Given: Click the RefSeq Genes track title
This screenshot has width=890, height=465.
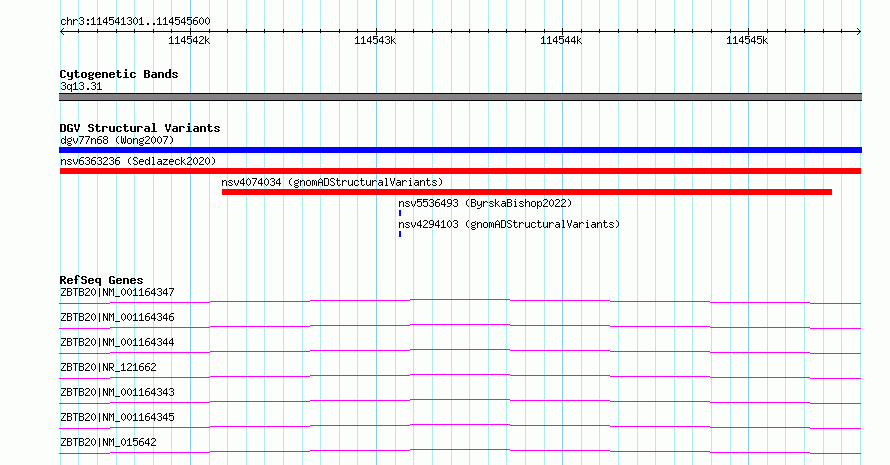Looking at the screenshot, I should pyautogui.click(x=101, y=280).
